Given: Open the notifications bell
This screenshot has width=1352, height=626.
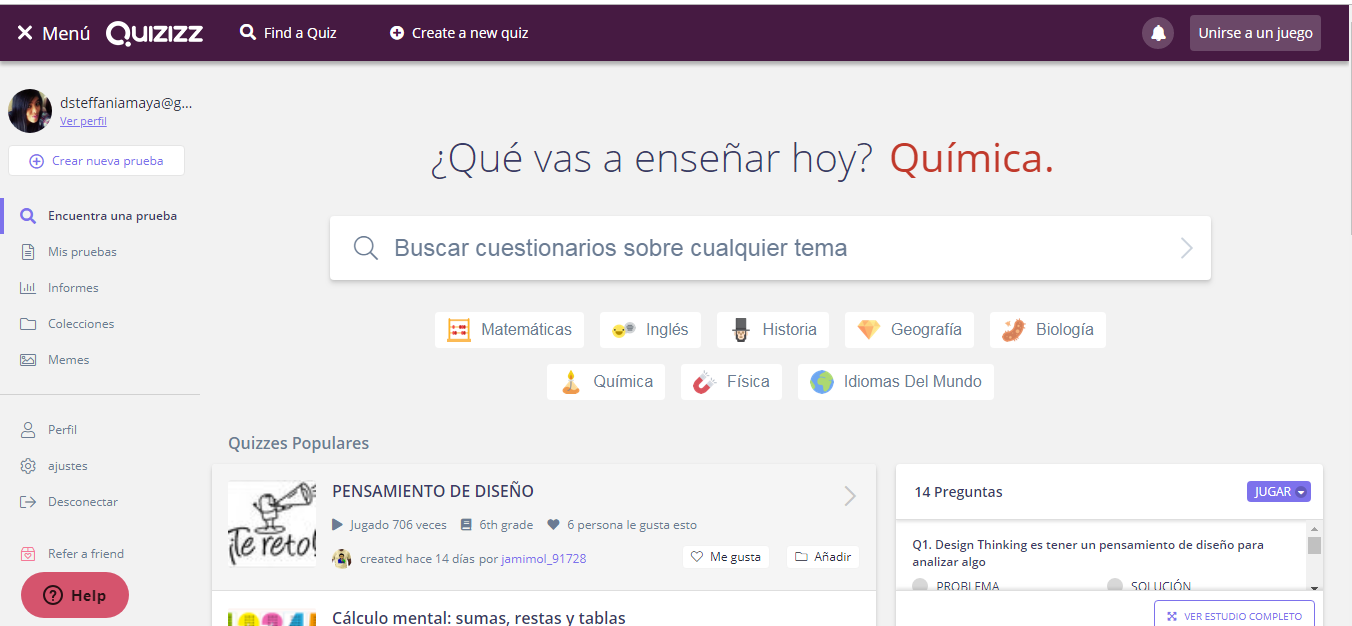Looking at the screenshot, I should click(x=1157, y=32).
